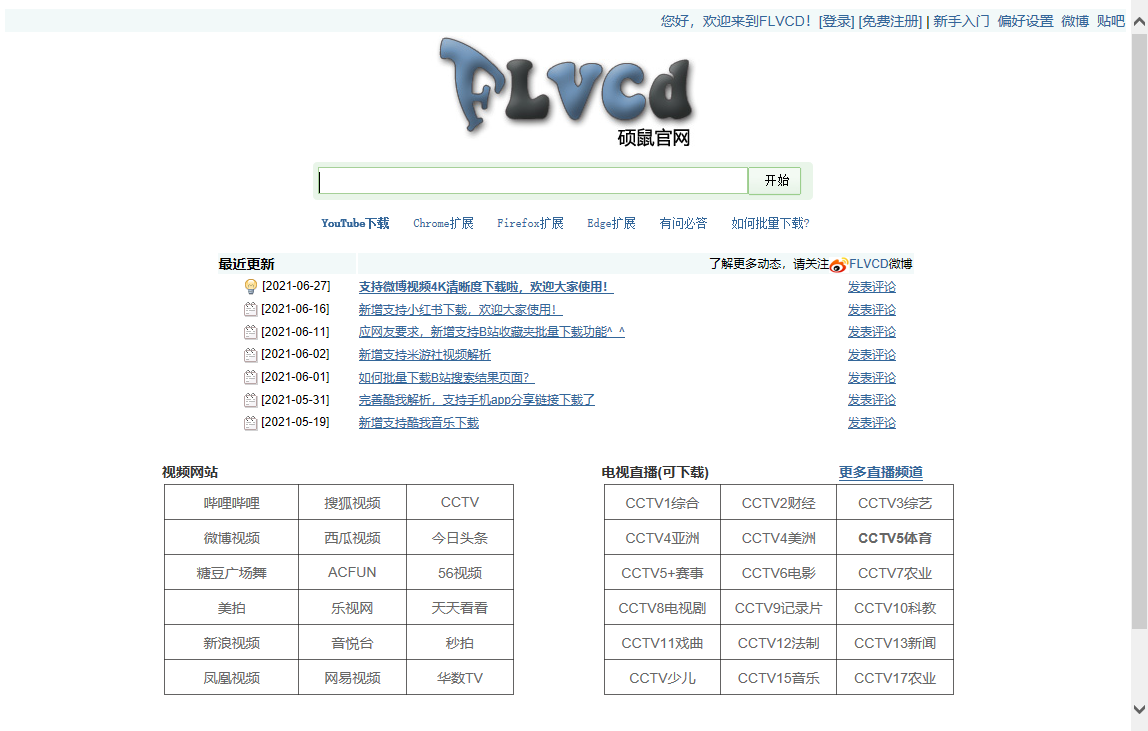Select 西瓜视频 video site
This screenshot has width=1148, height=731.
tap(352, 538)
